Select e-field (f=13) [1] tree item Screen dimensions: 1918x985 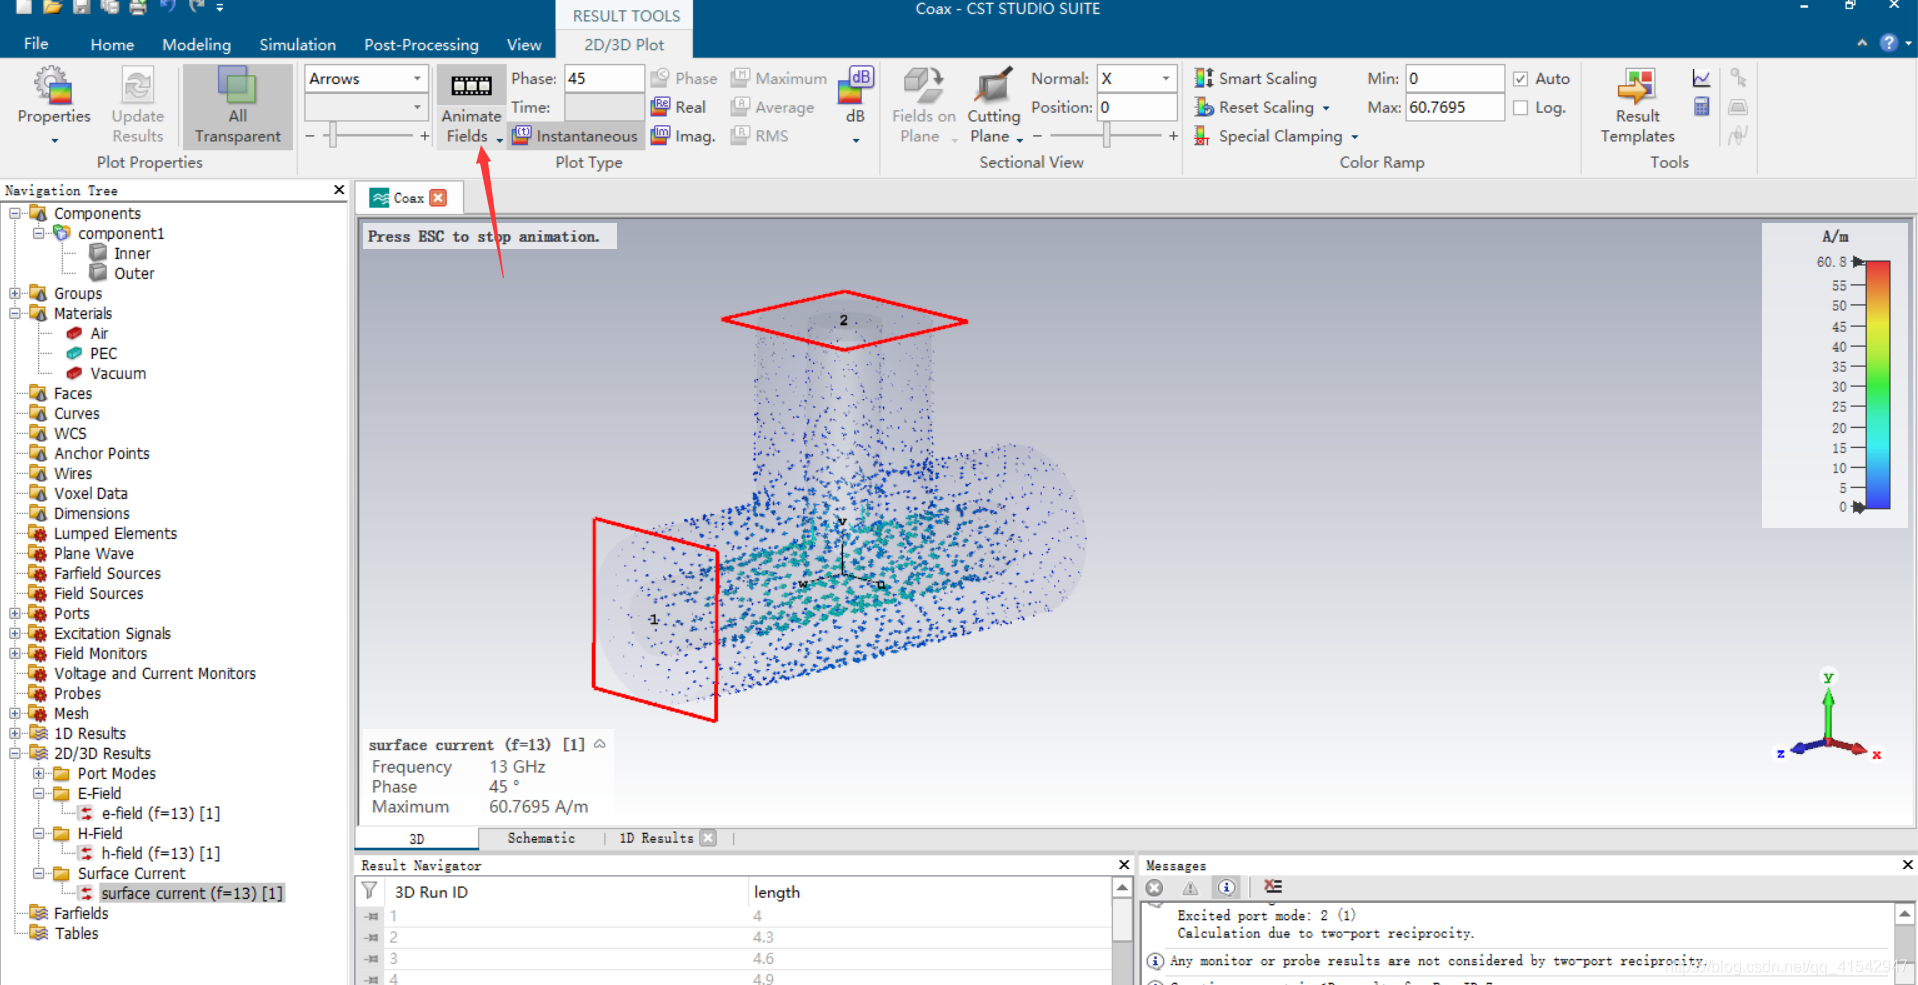point(160,813)
